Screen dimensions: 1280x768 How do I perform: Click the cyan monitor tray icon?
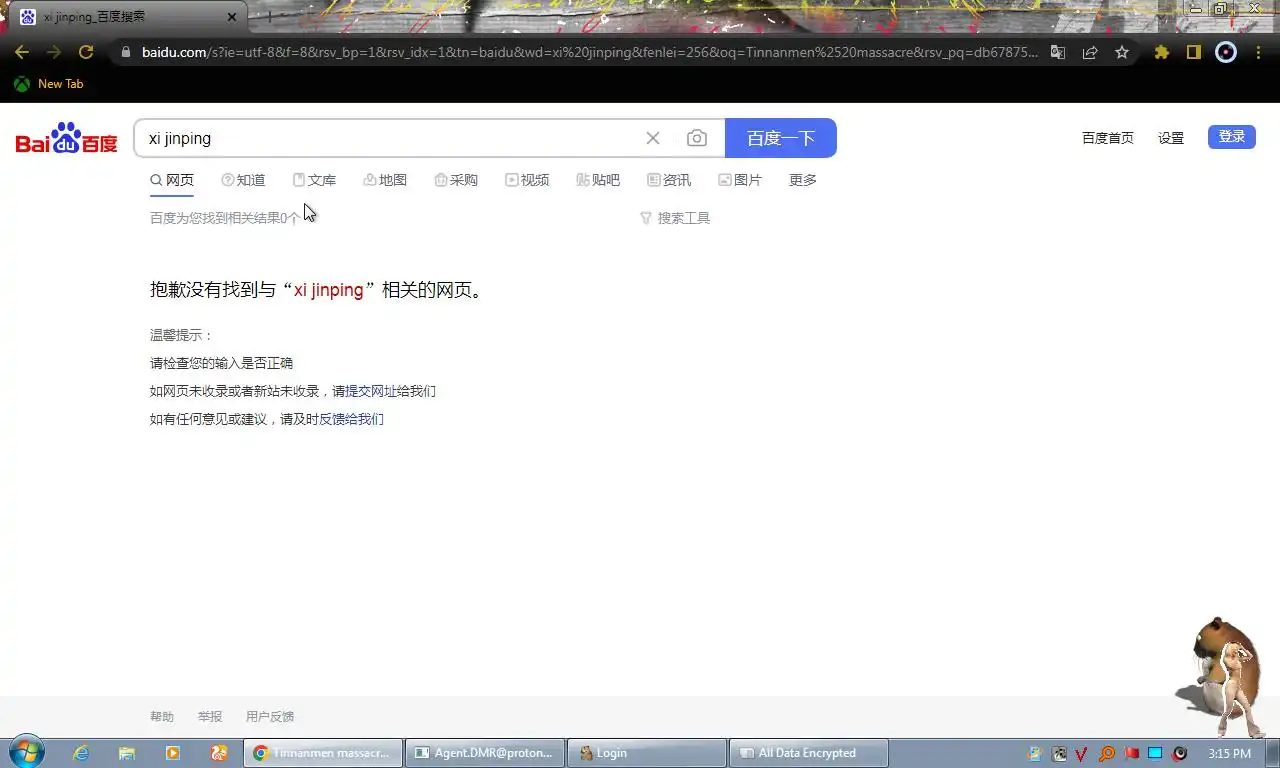pyautogui.click(x=1156, y=753)
